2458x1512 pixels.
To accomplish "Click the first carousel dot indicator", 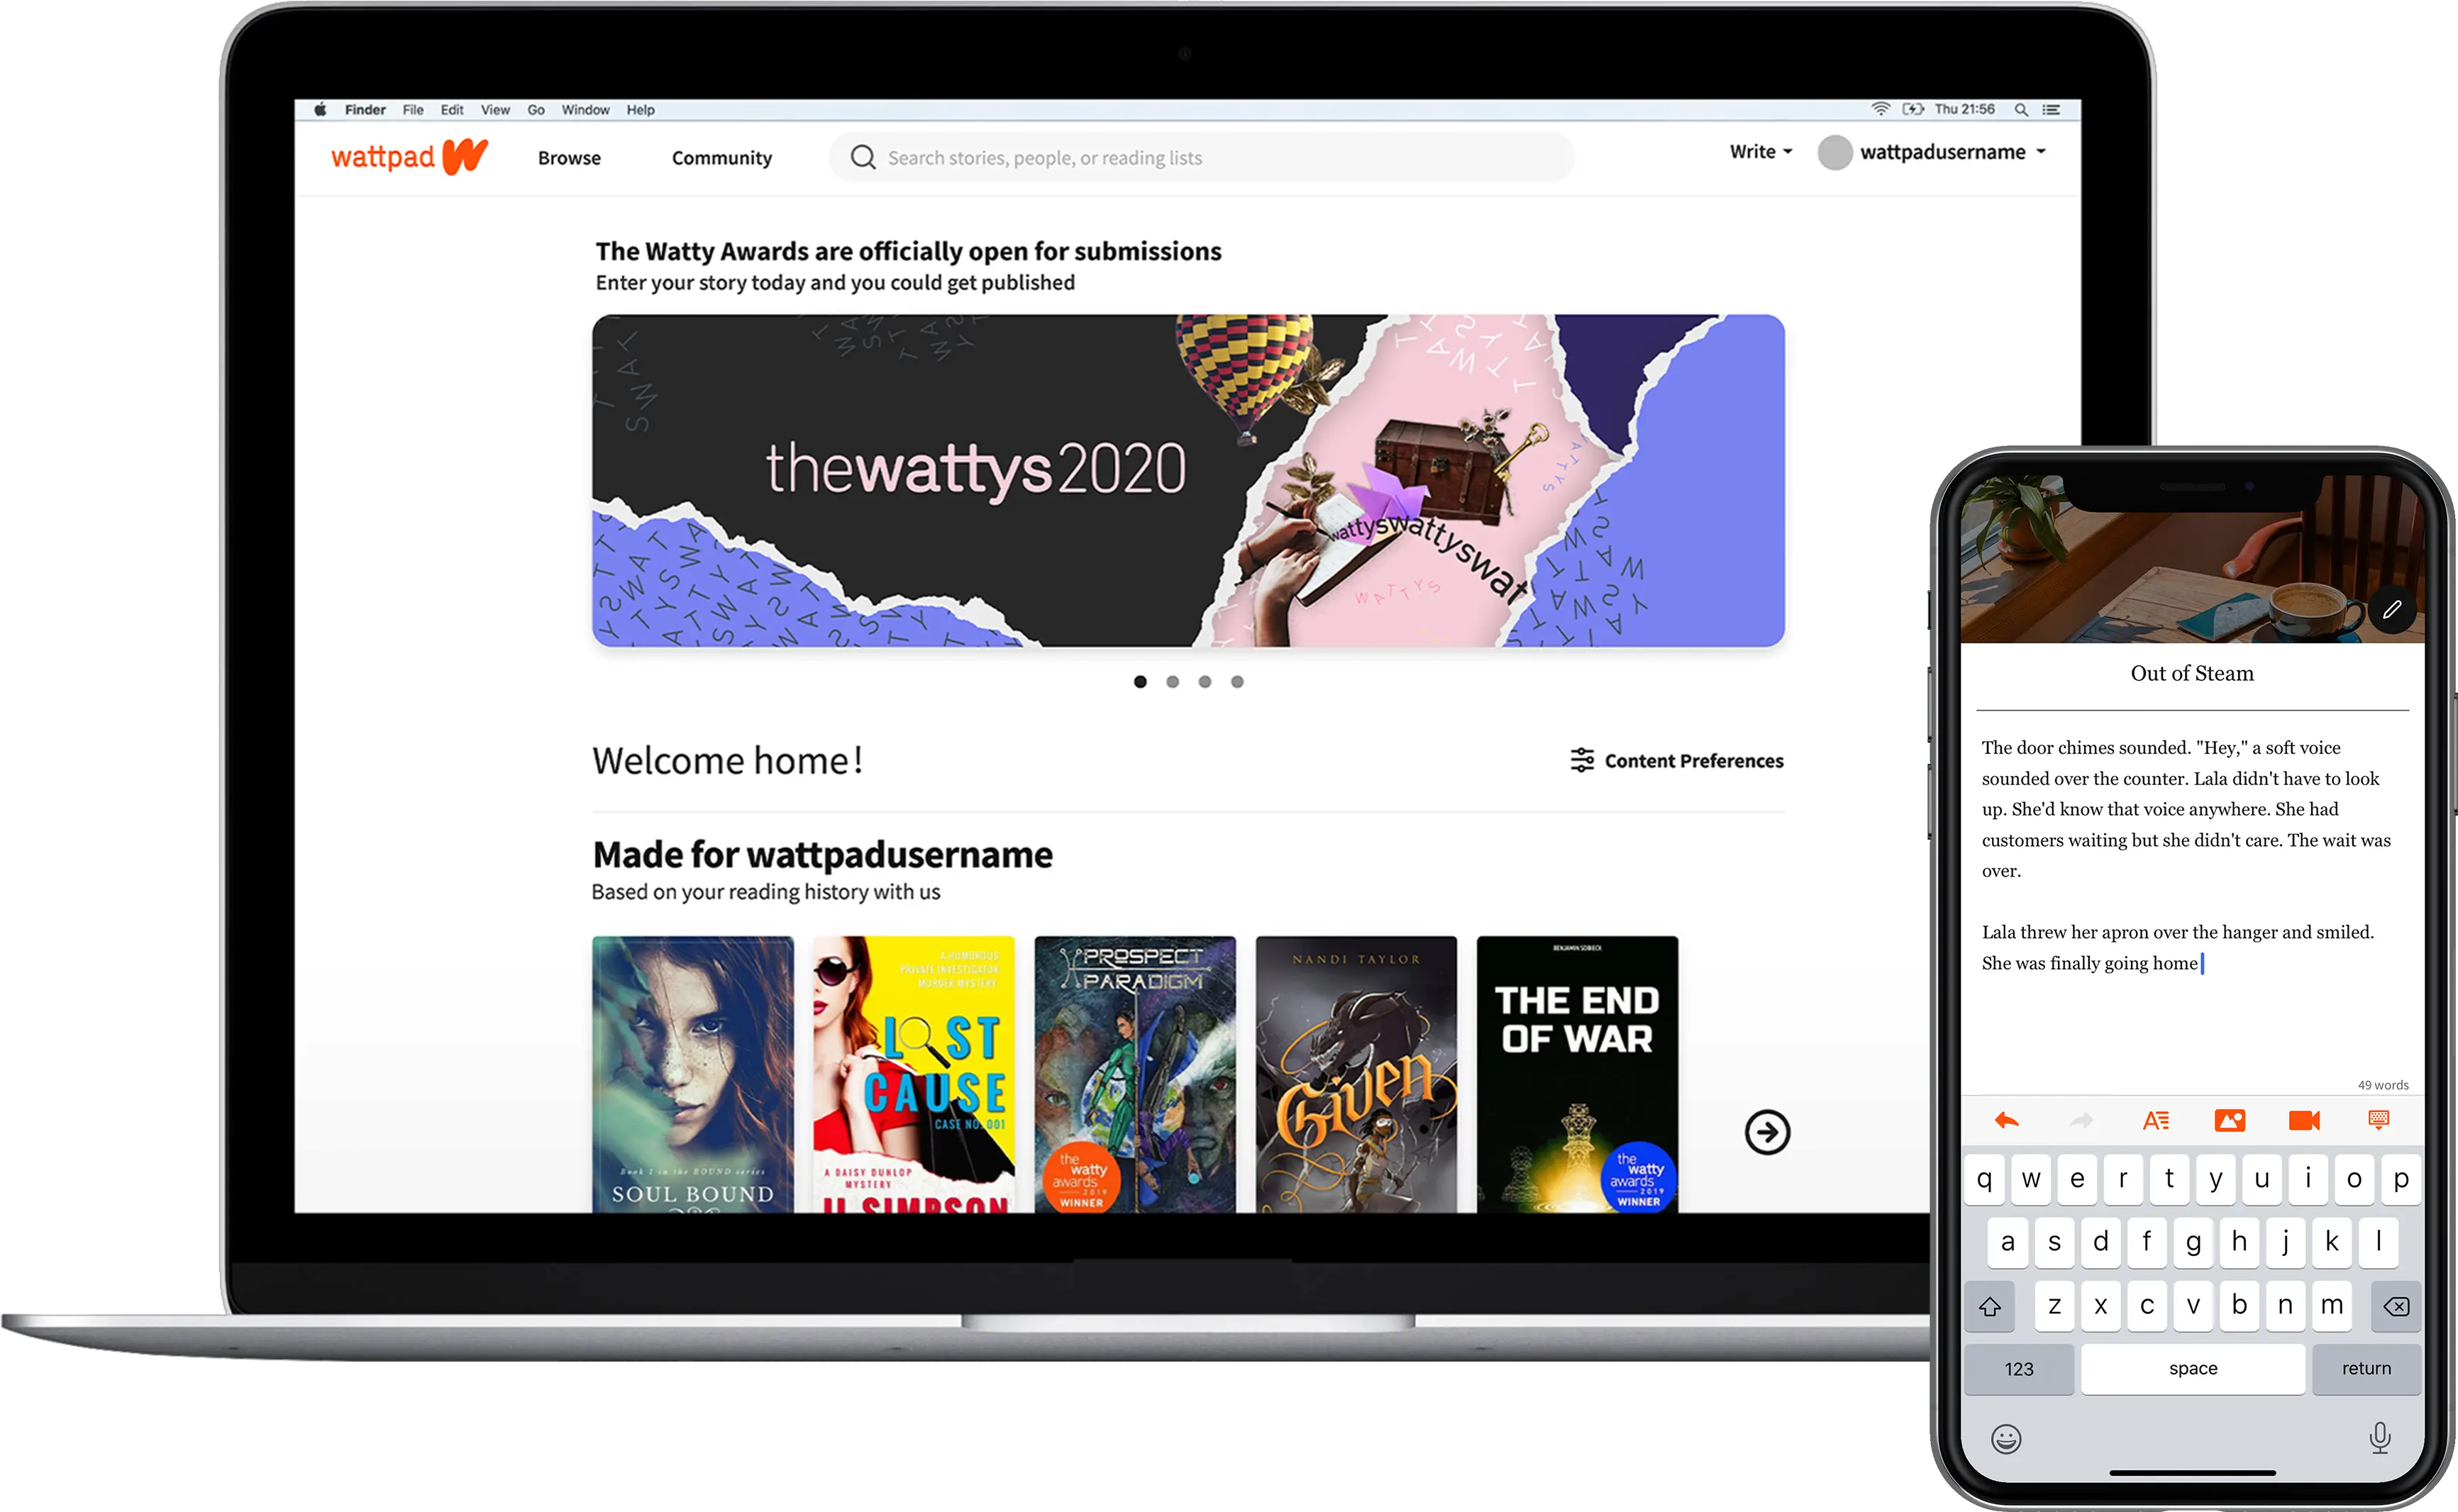I will click(x=1139, y=682).
